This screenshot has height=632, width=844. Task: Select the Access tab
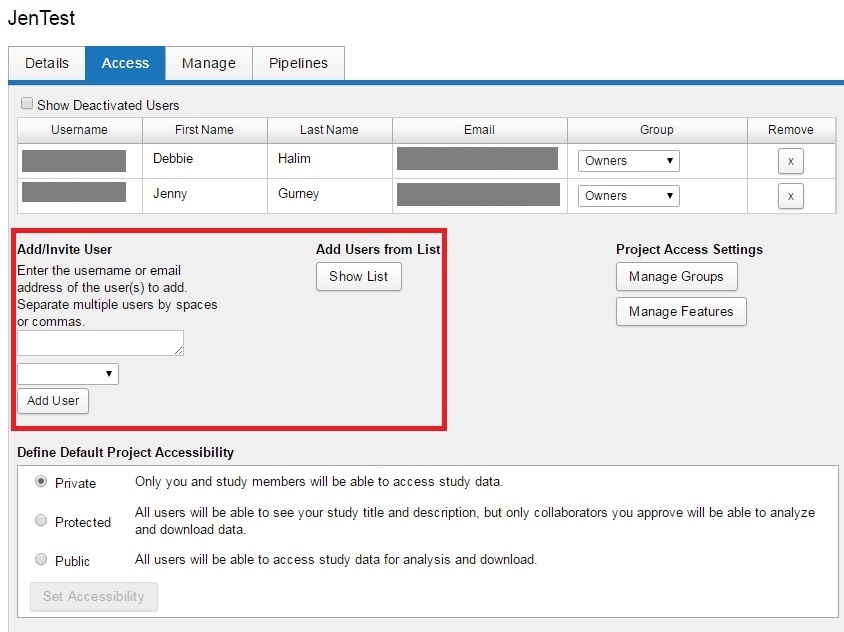(125, 63)
